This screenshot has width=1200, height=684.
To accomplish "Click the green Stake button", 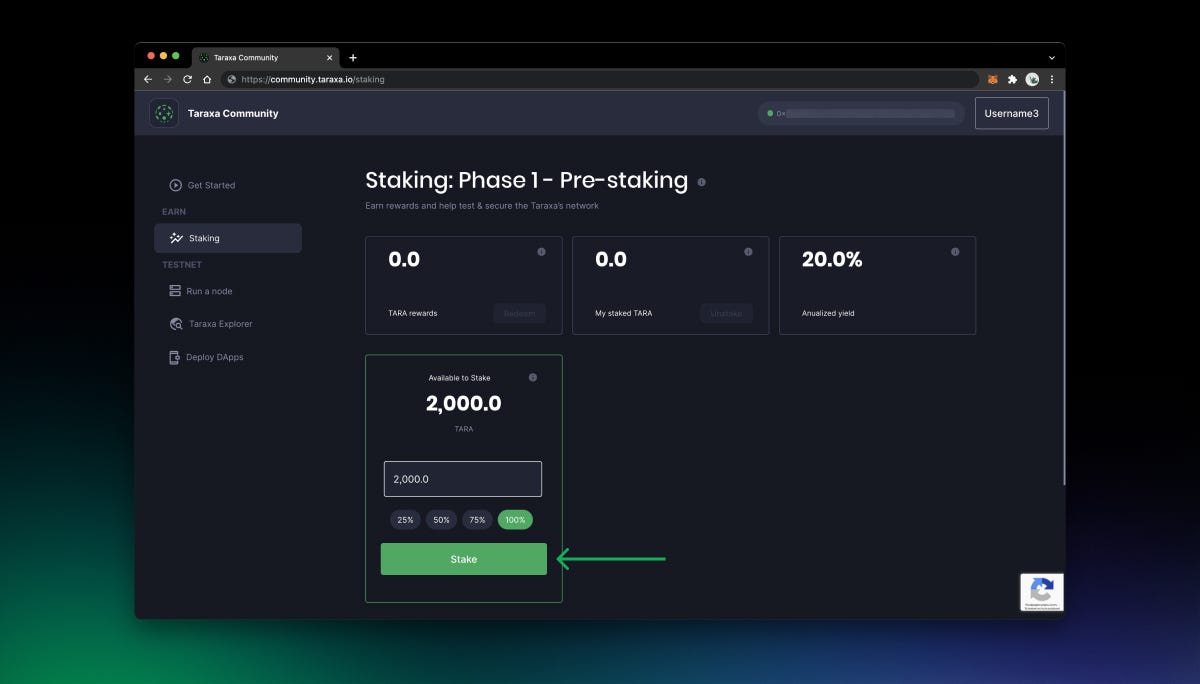I will [x=464, y=559].
